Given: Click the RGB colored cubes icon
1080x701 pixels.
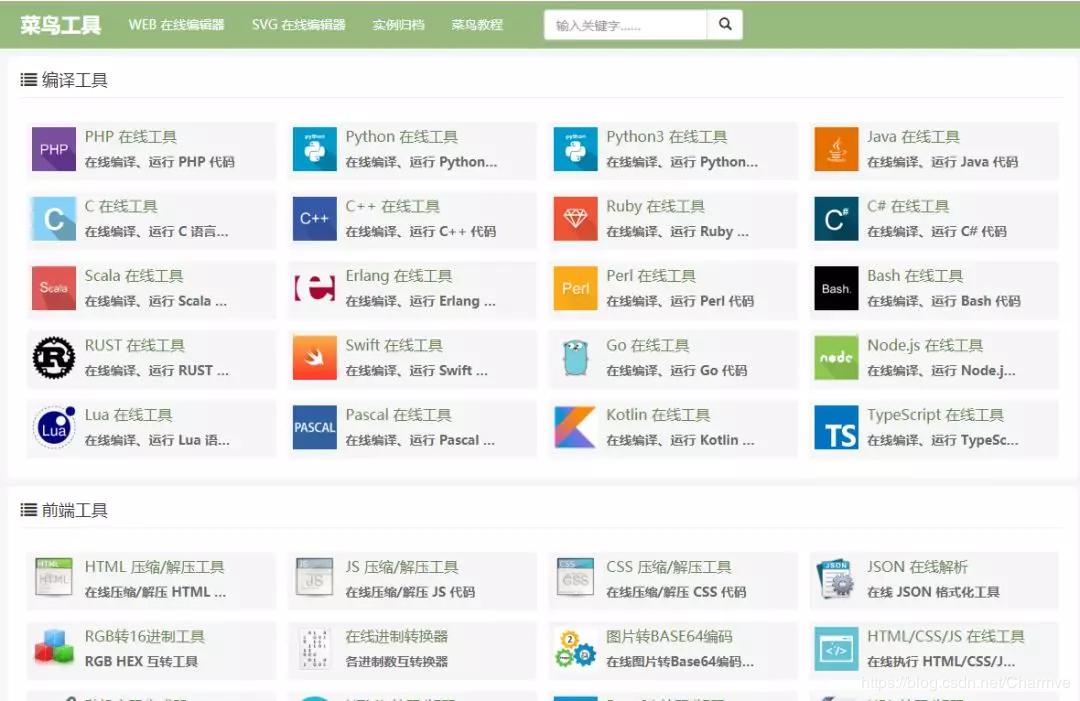Looking at the screenshot, I should (54, 647).
